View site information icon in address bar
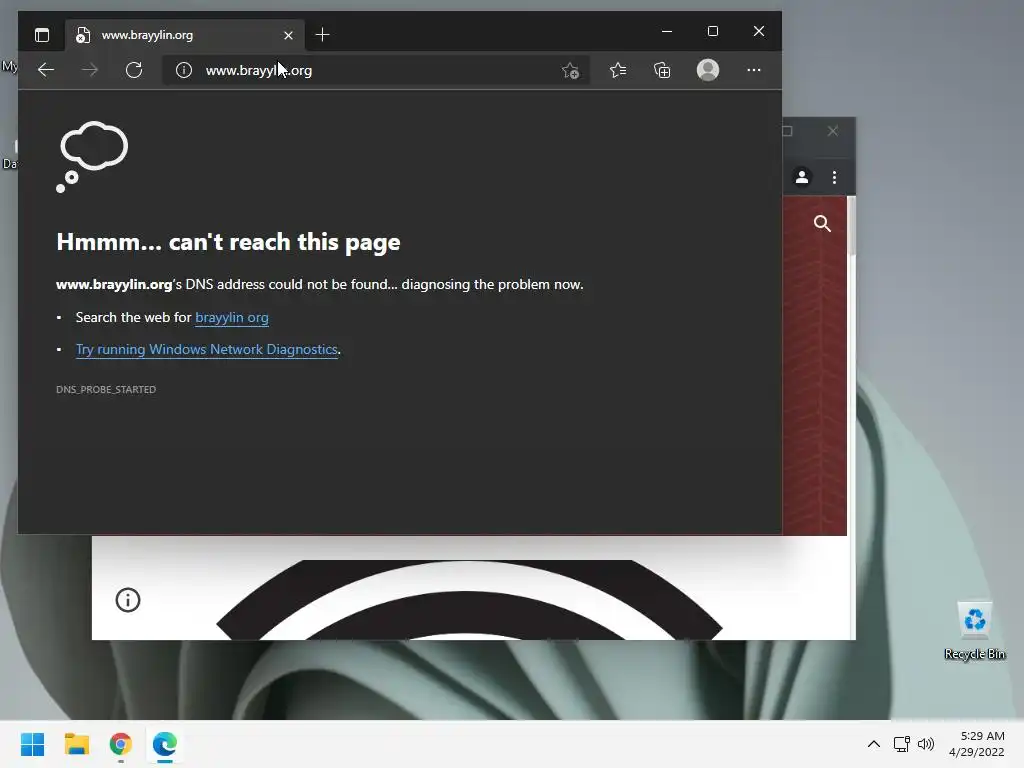Image resolution: width=1024 pixels, height=768 pixels. (x=184, y=70)
